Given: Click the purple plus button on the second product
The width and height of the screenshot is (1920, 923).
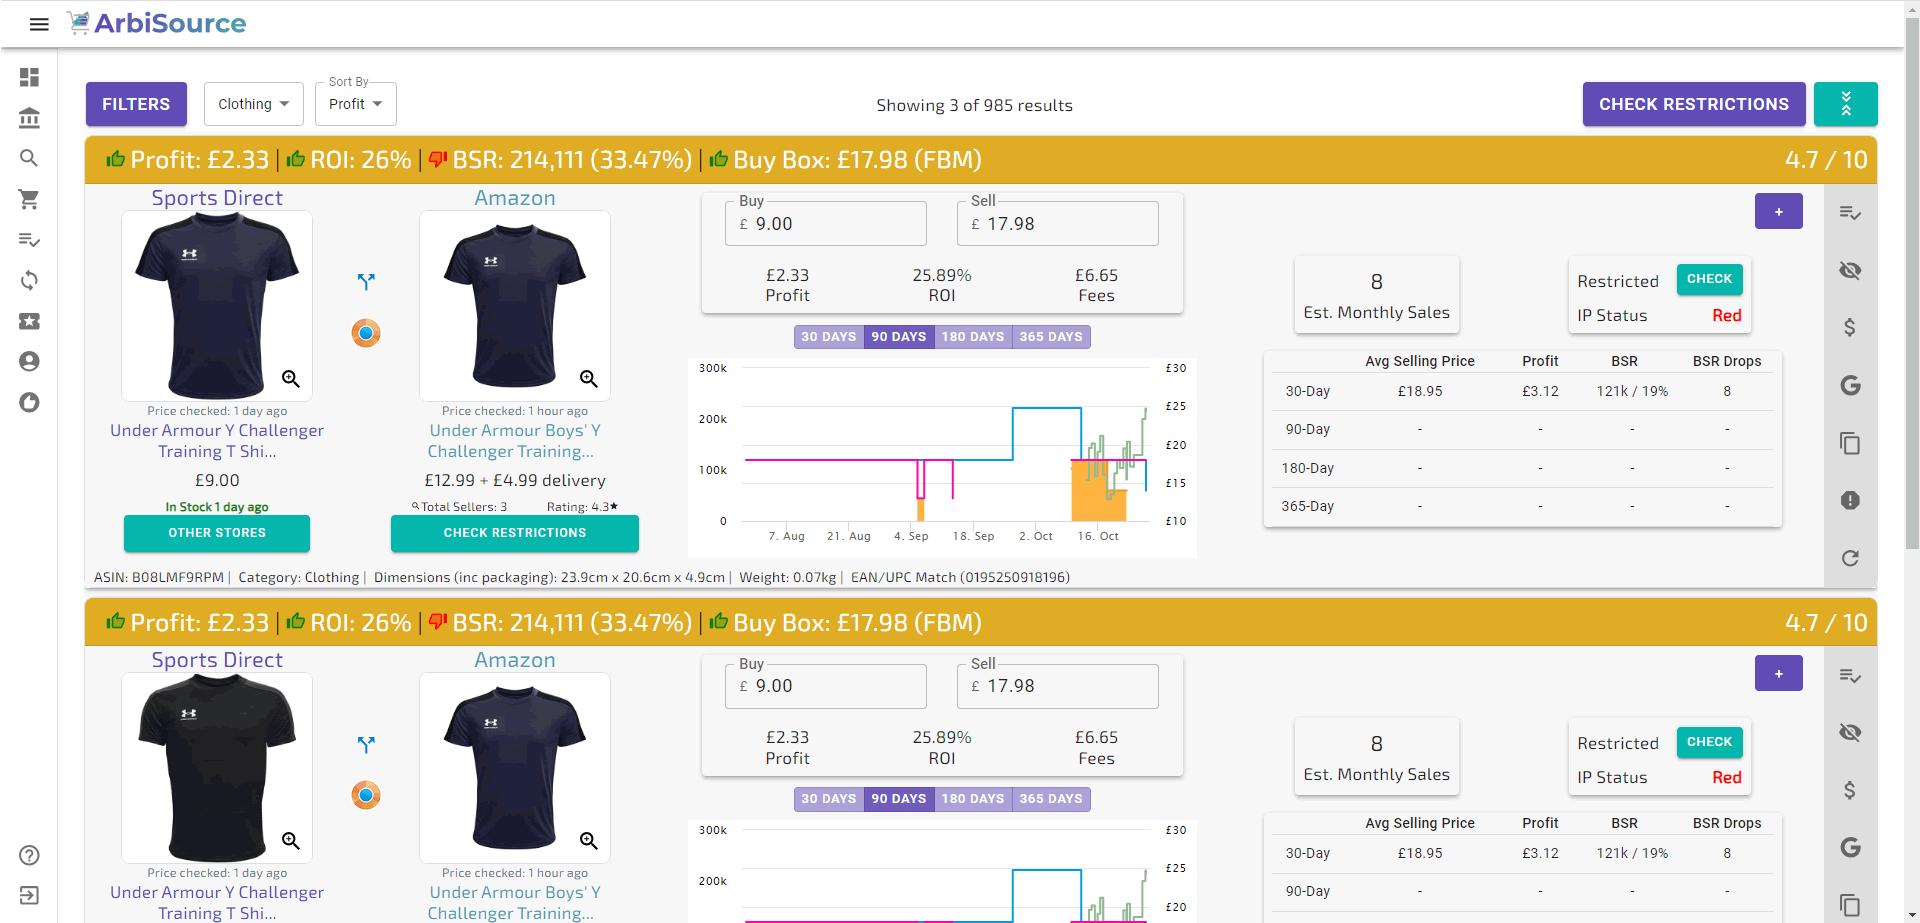Looking at the screenshot, I should [1779, 673].
